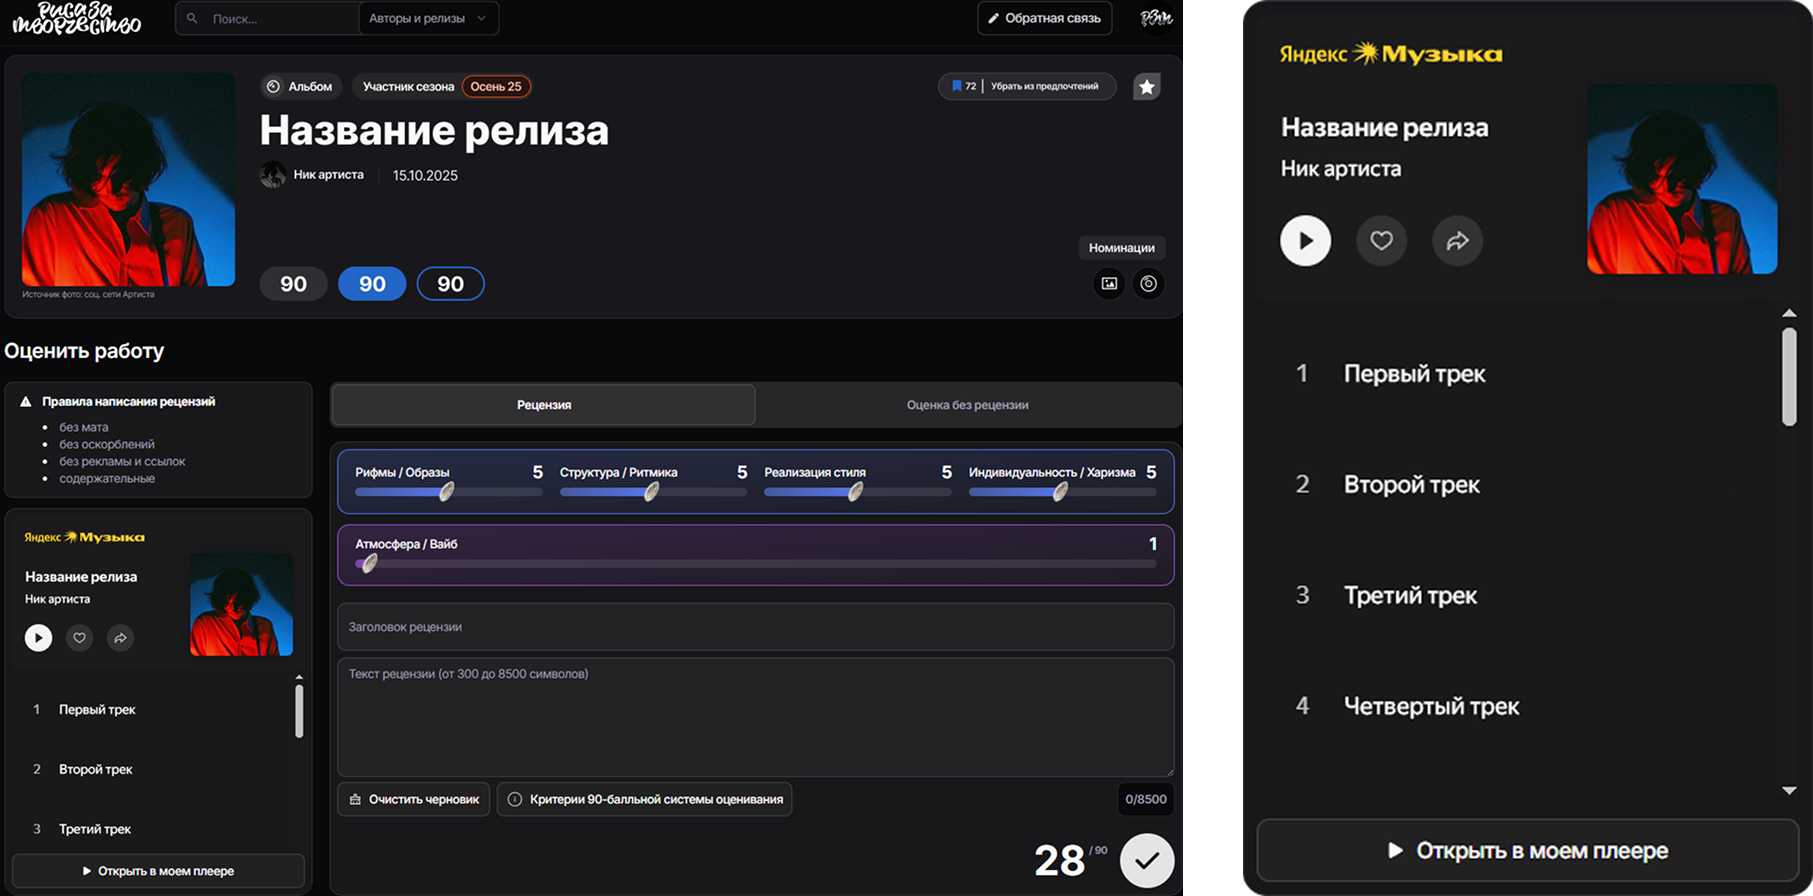Click the share arrow in the large player
The image size is (1813, 896).
(1457, 241)
